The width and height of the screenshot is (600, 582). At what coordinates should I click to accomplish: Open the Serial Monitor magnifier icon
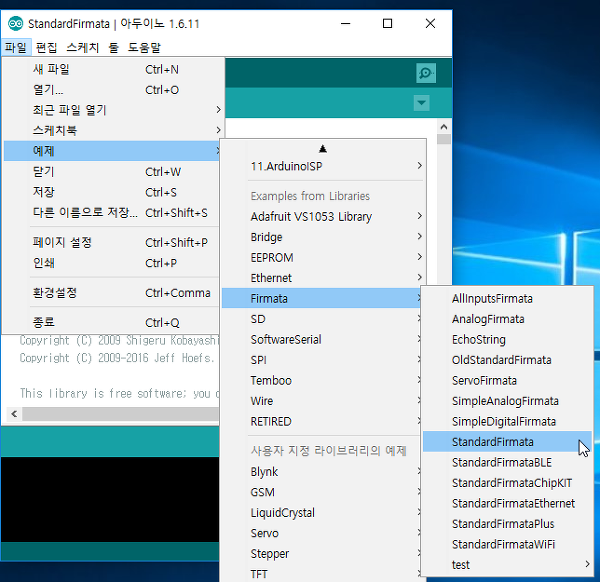coord(426,73)
